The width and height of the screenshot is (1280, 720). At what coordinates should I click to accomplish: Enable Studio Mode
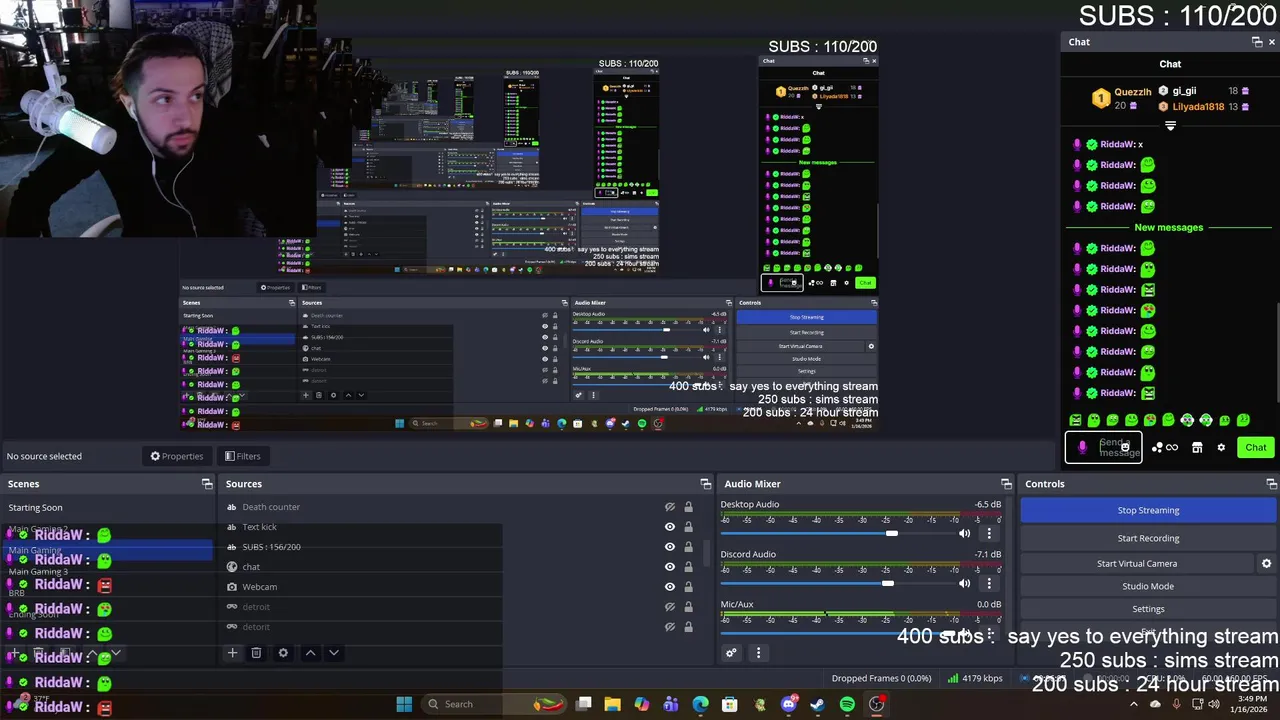pyautogui.click(x=1148, y=586)
